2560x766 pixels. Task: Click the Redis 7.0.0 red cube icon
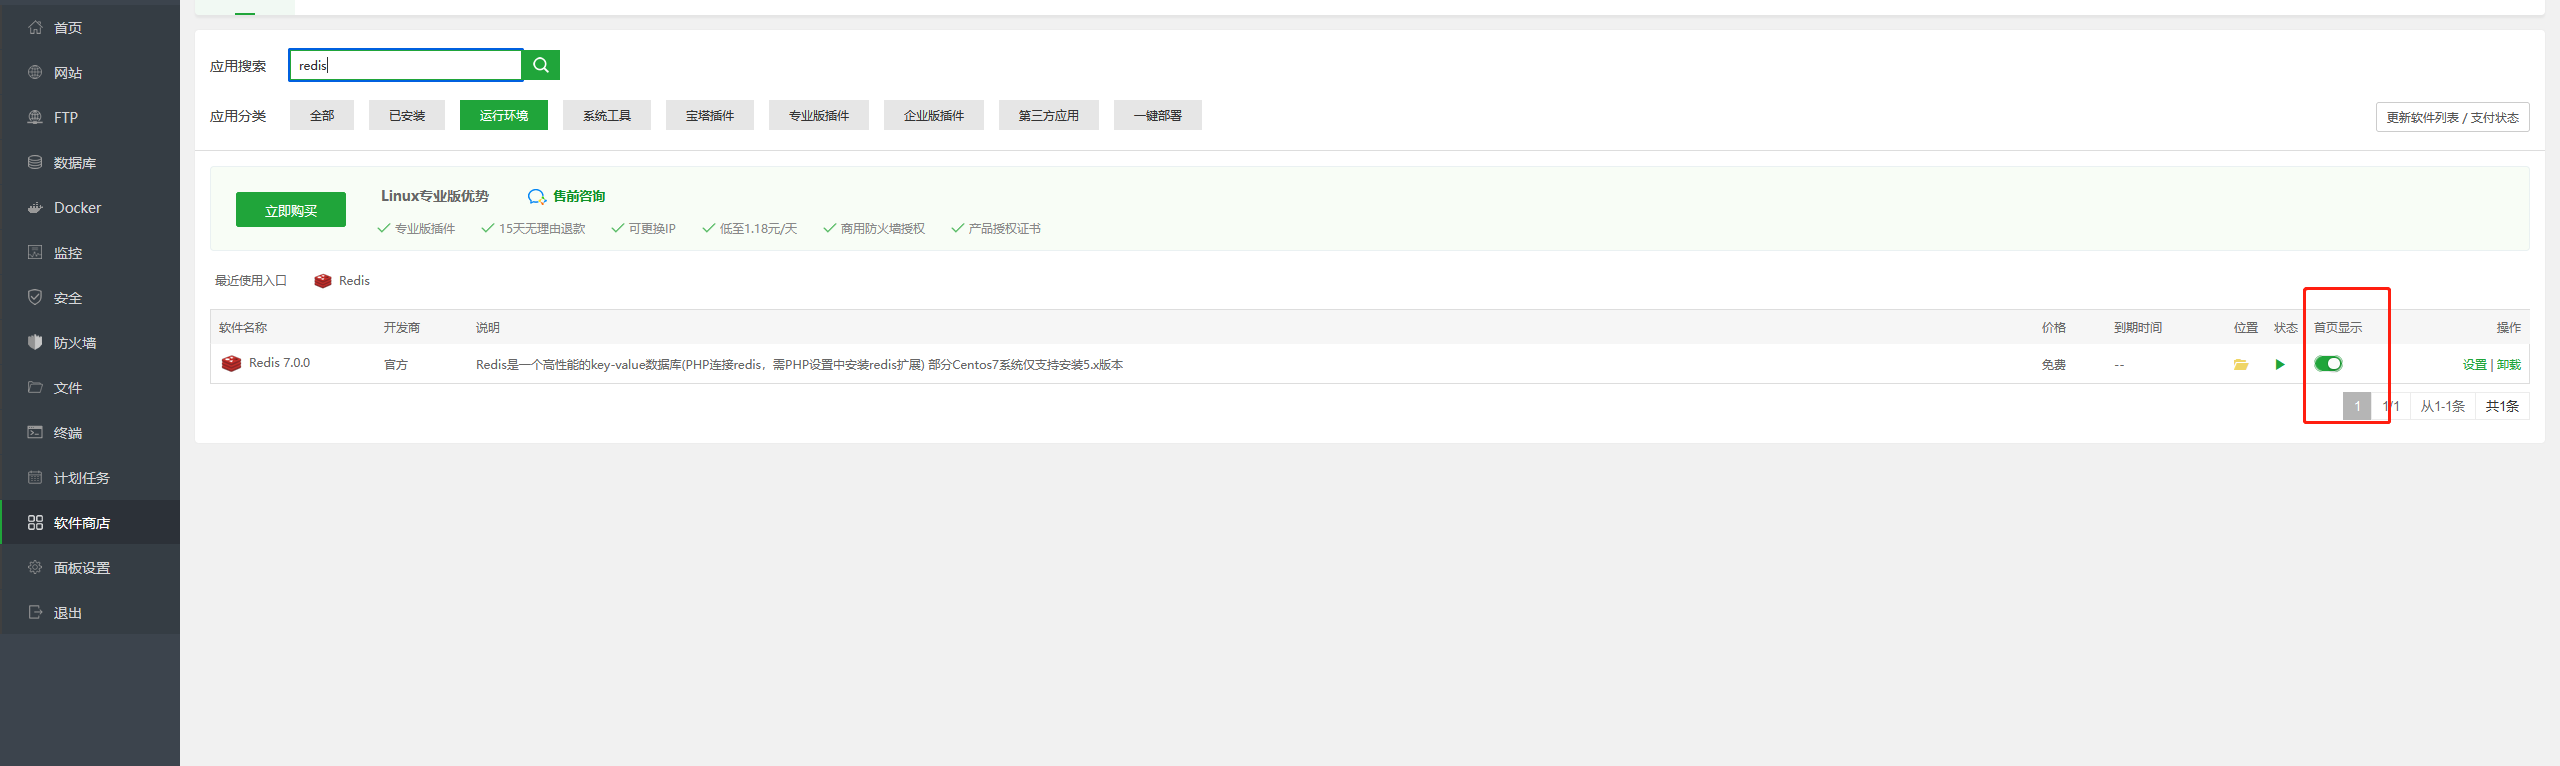pos(231,364)
